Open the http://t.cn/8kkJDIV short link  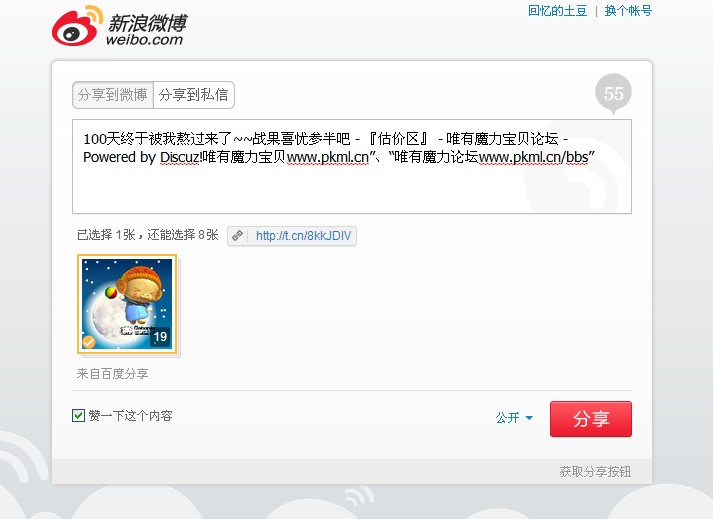(303, 236)
